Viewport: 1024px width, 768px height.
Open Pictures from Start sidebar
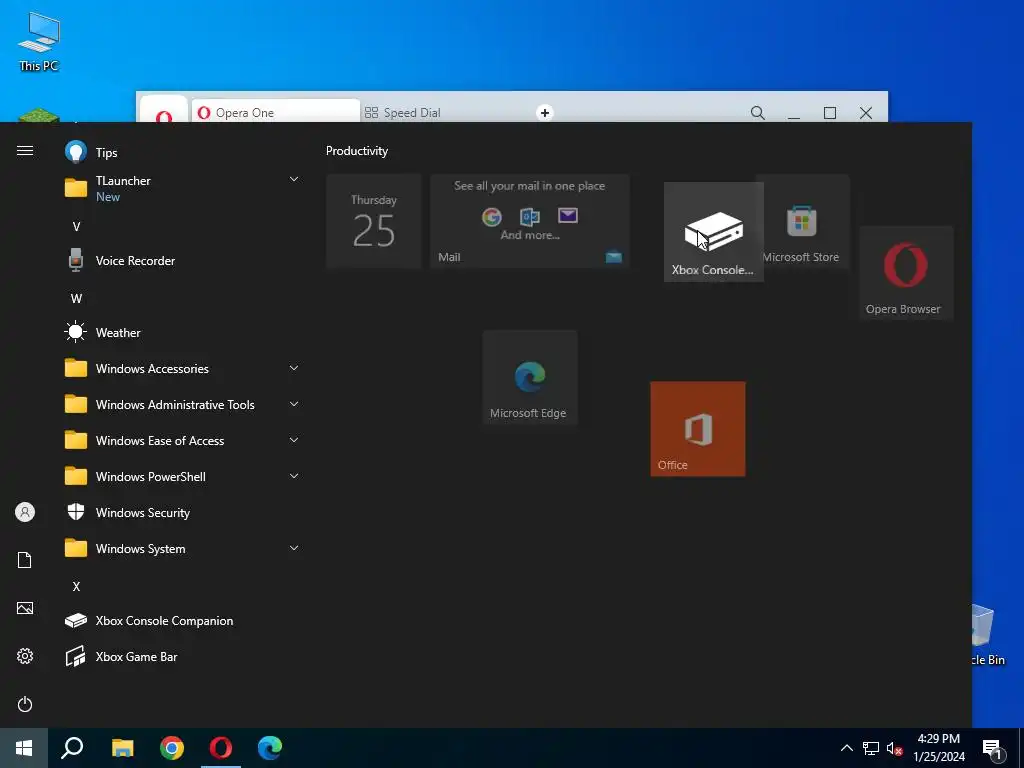(25, 608)
